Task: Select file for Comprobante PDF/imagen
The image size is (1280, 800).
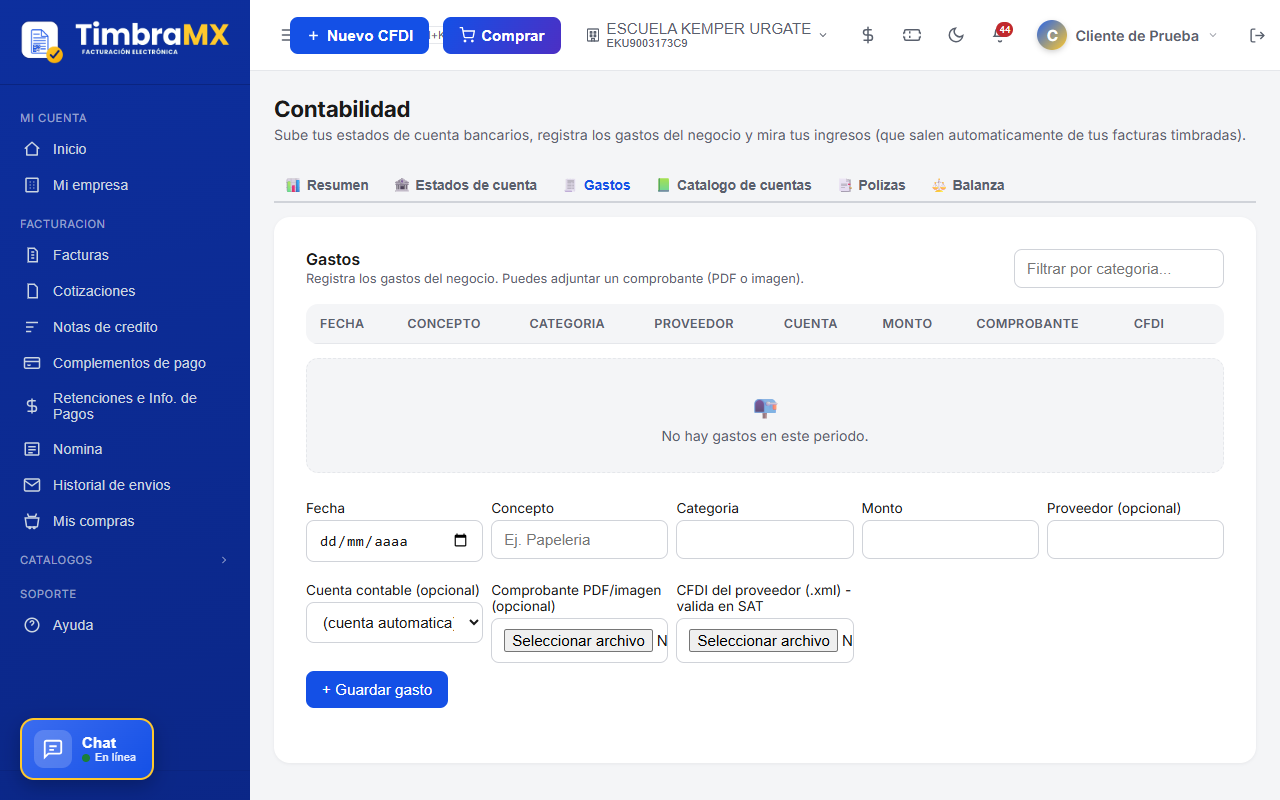Action: click(578, 641)
